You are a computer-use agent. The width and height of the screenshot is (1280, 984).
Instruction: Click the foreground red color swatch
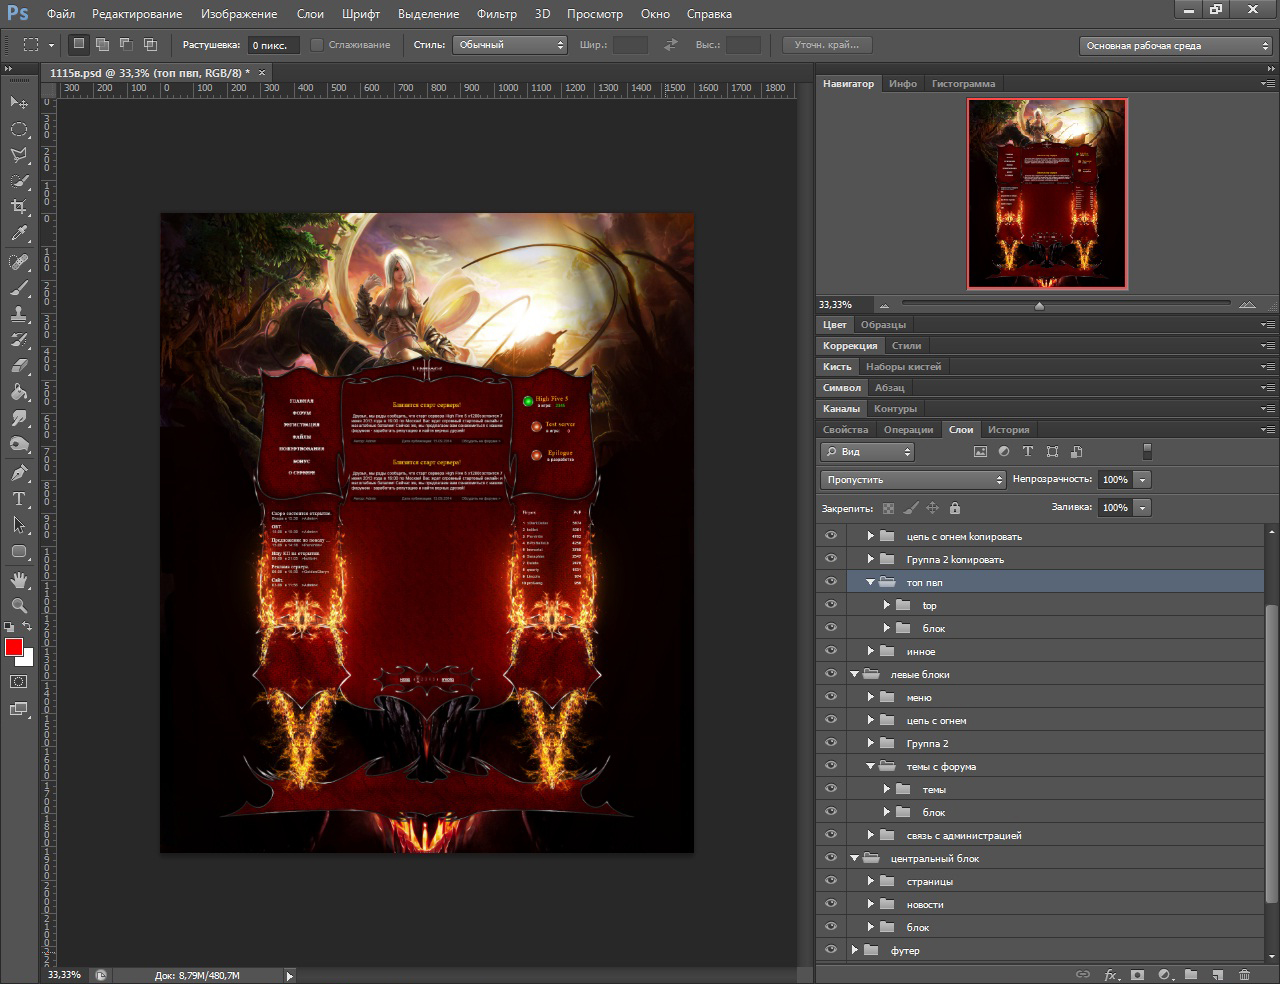13,647
